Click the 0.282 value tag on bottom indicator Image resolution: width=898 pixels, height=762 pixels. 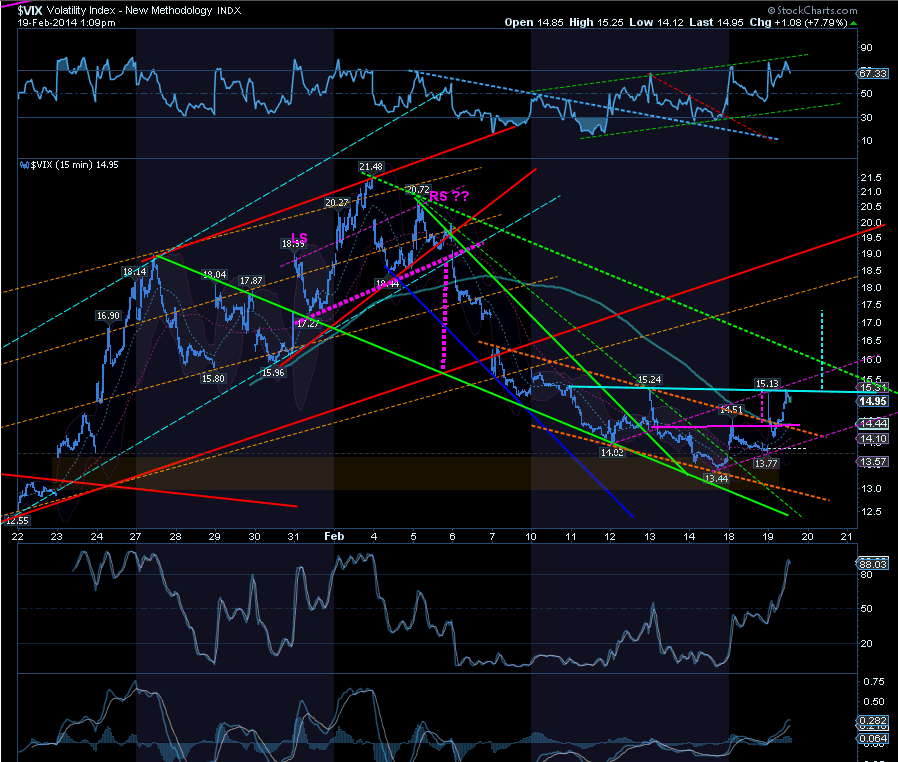coord(873,721)
